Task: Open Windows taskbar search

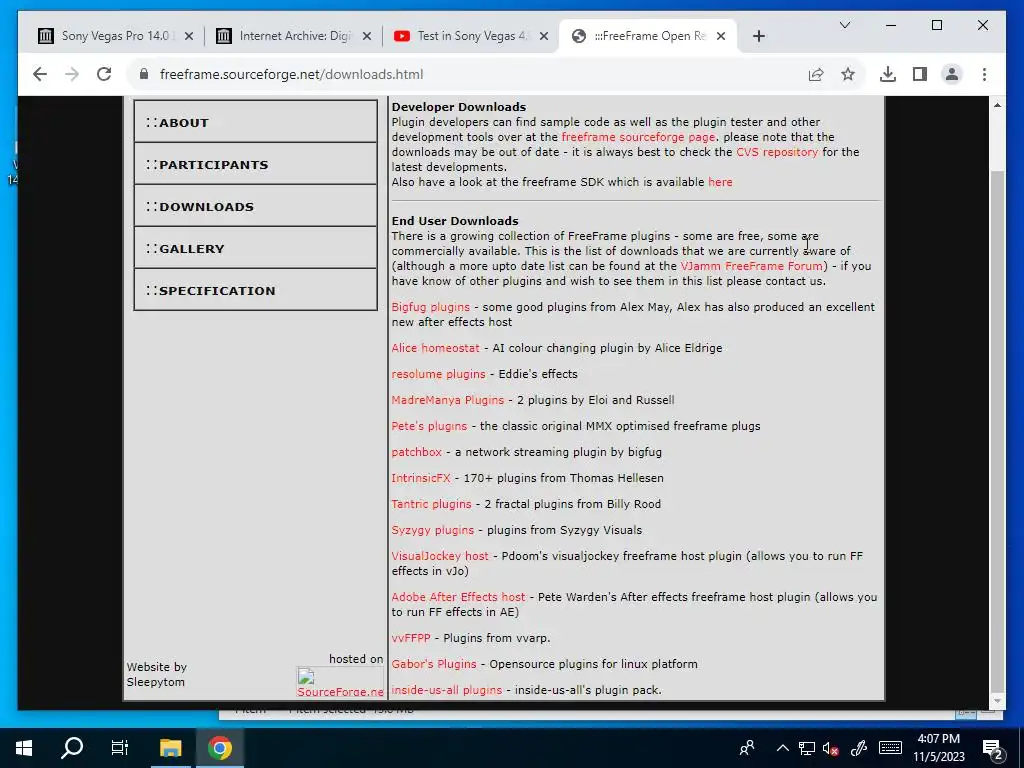Action: (x=72, y=748)
